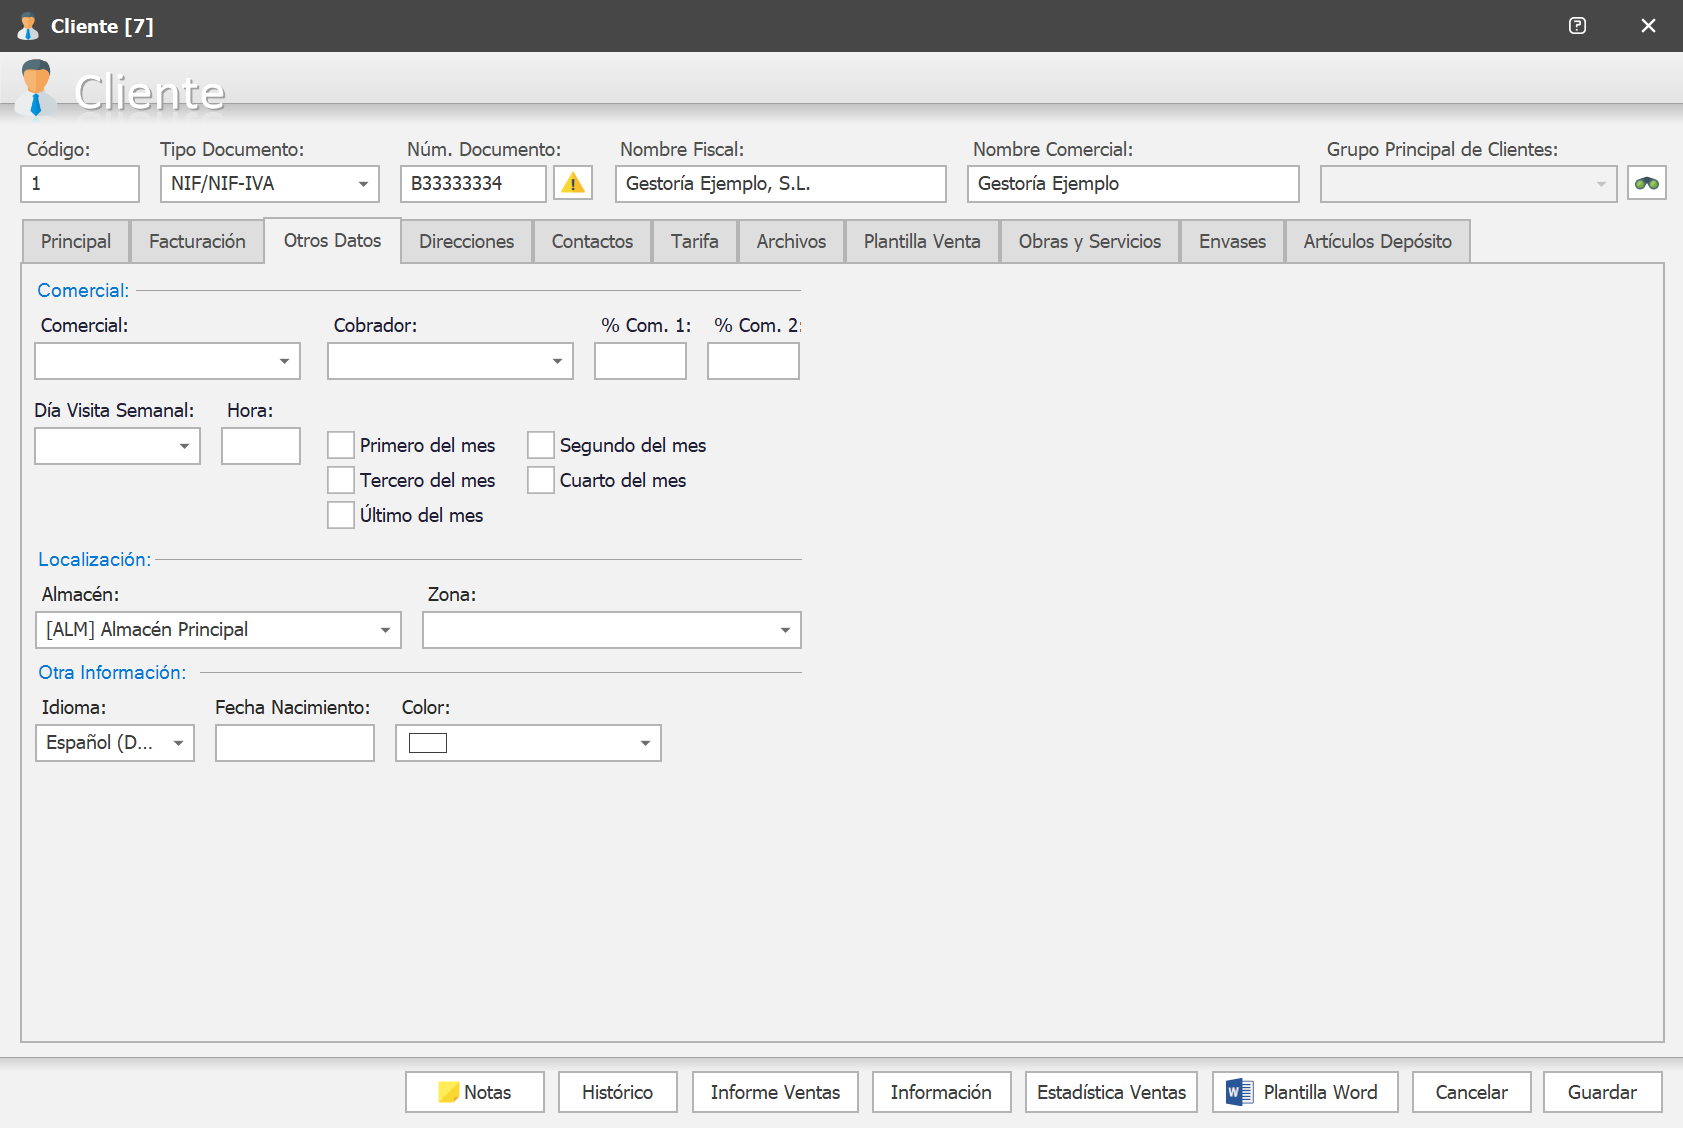1683x1128 pixels.
Task: Click the Cancelar button
Action: (x=1471, y=1092)
